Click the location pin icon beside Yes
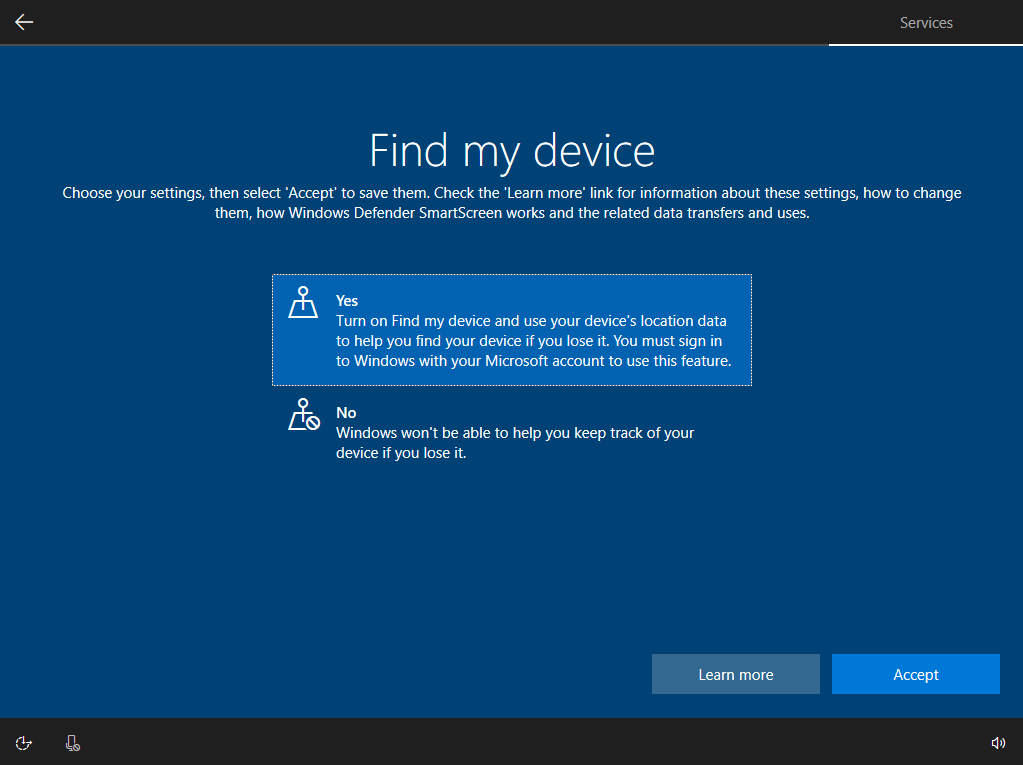 point(303,303)
